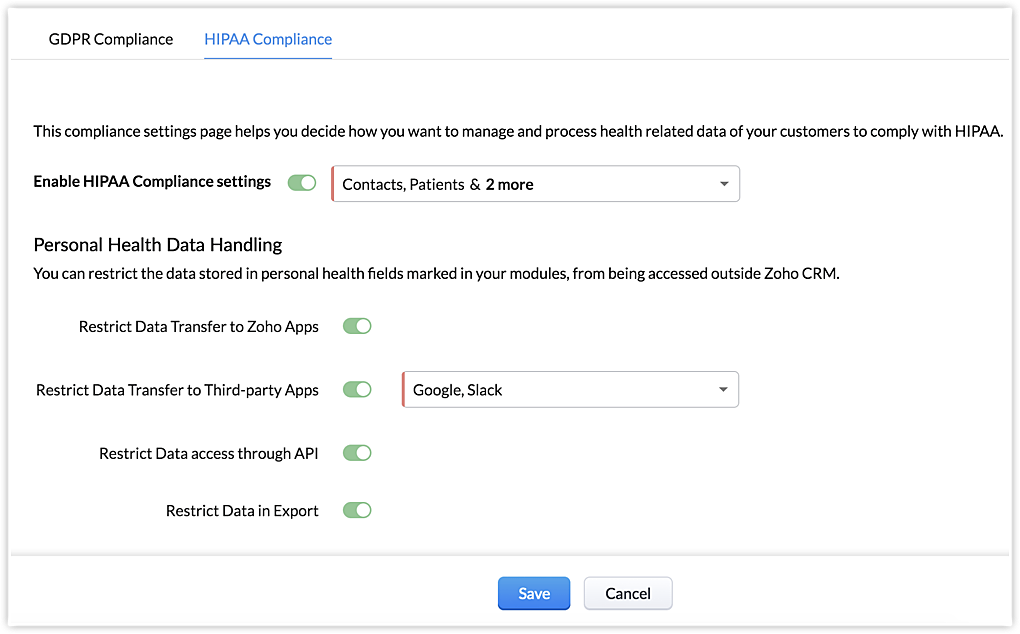The width and height of the screenshot is (1020, 634).
Task: Select the HIPAA Compliance tab
Action: (x=268, y=39)
